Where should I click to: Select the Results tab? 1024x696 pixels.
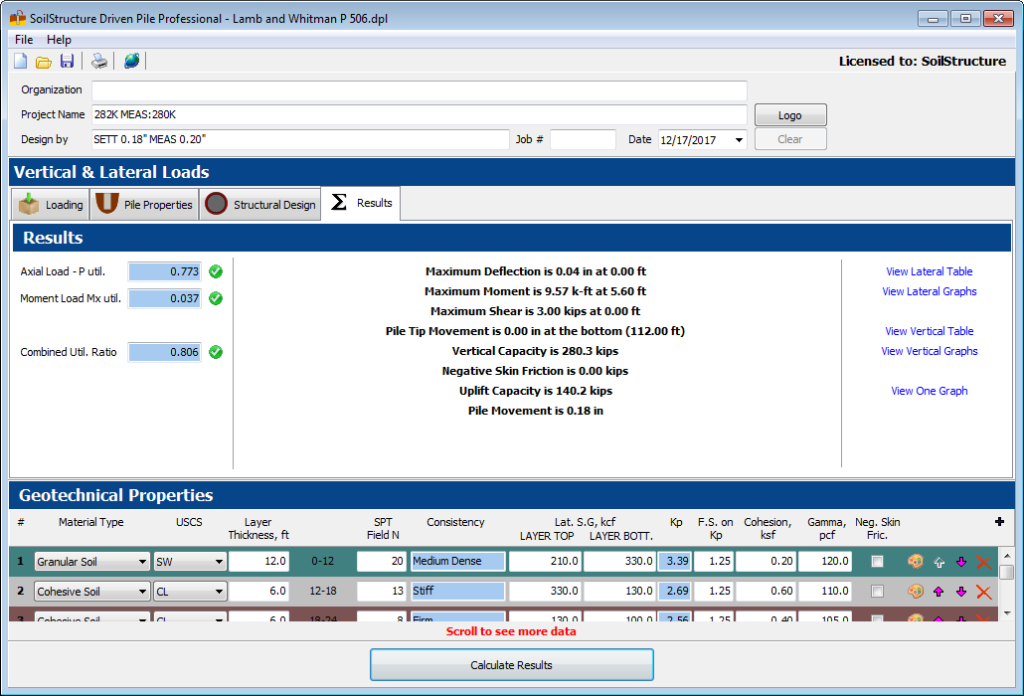(x=361, y=203)
